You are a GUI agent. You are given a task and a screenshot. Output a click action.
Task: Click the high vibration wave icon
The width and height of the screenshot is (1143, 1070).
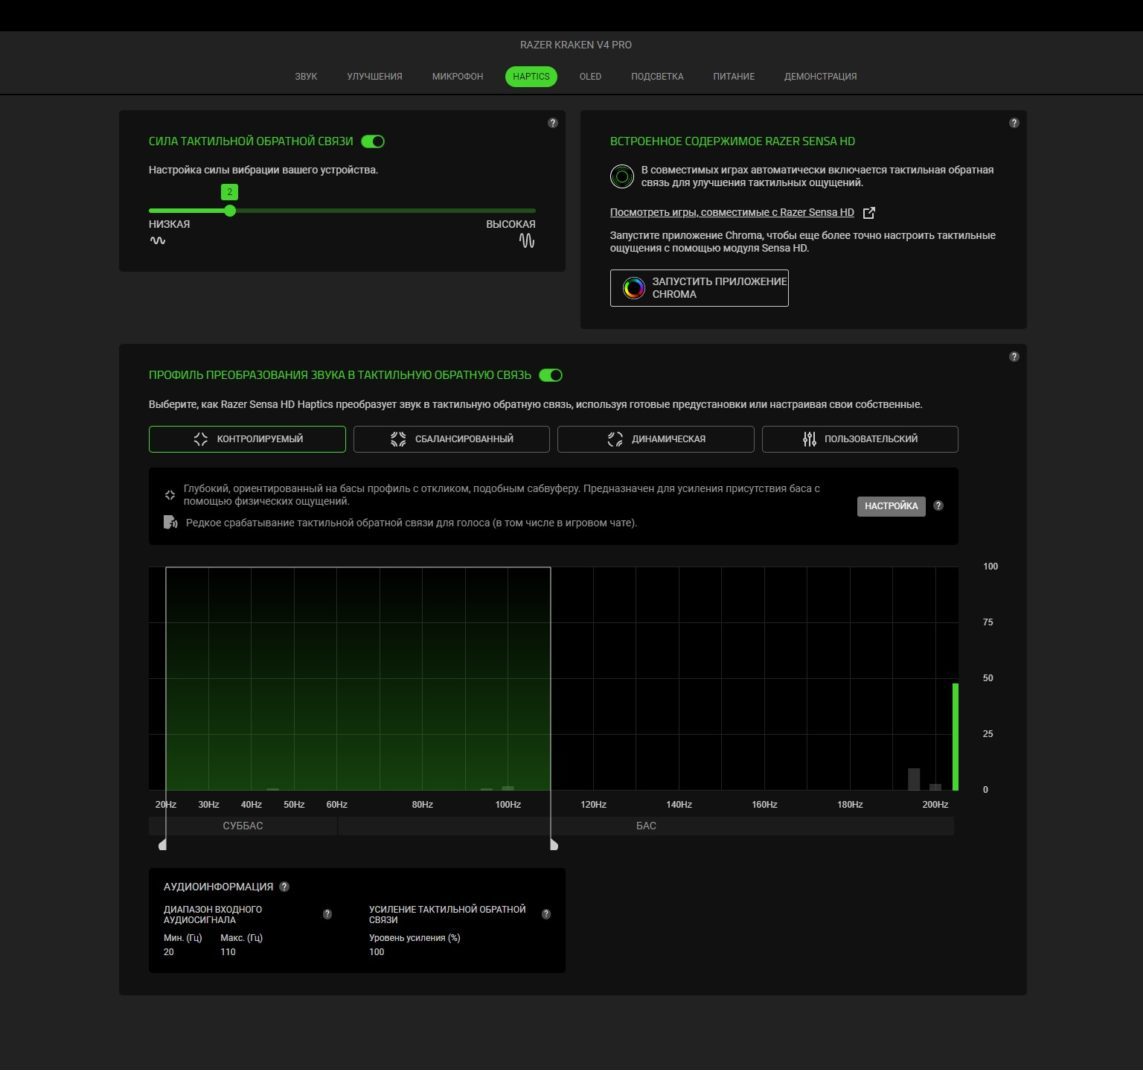527,241
